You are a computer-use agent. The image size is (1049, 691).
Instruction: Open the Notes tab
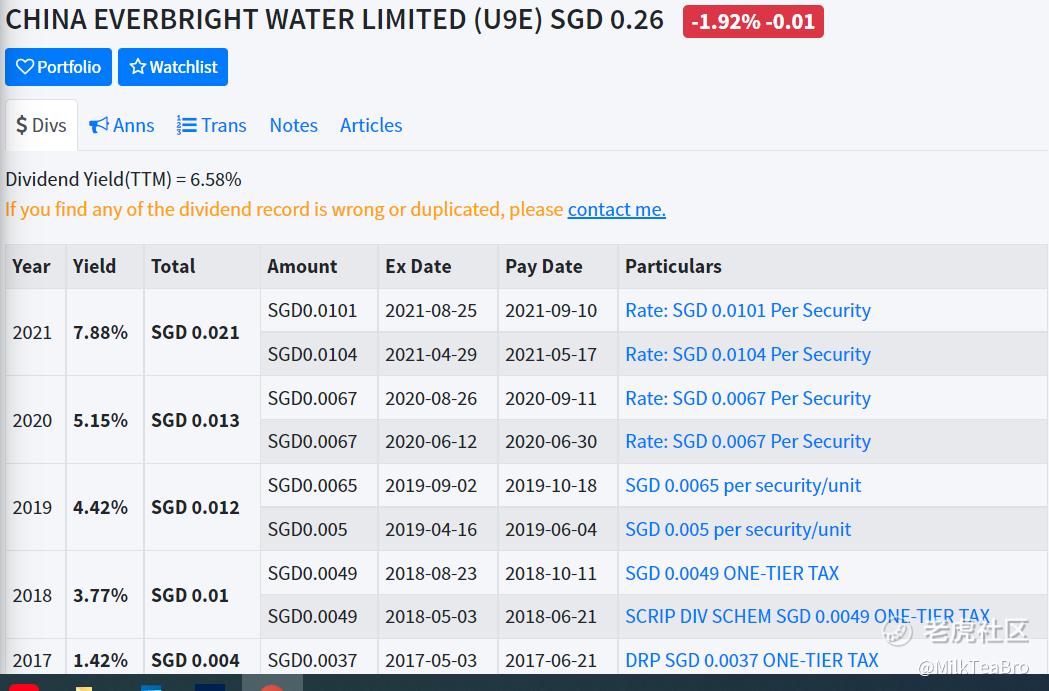pyautogui.click(x=294, y=125)
